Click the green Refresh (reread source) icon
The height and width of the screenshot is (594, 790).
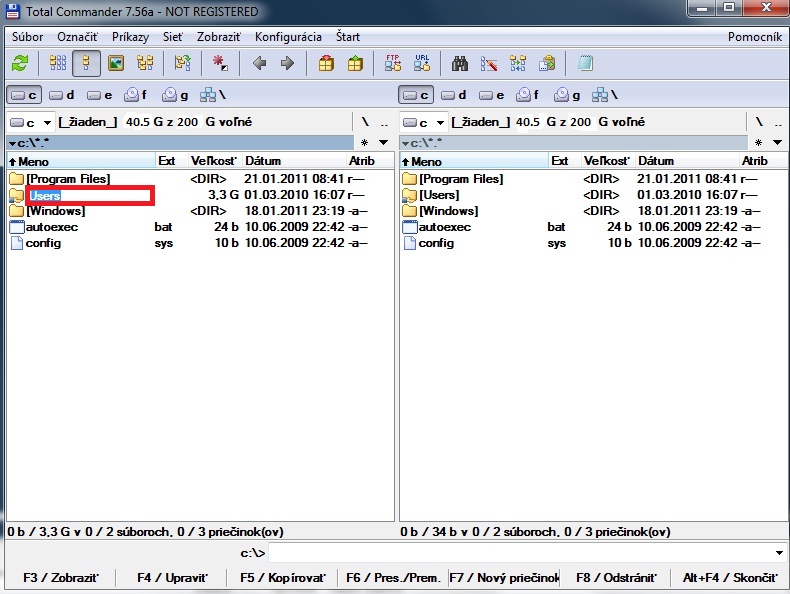click(x=20, y=63)
